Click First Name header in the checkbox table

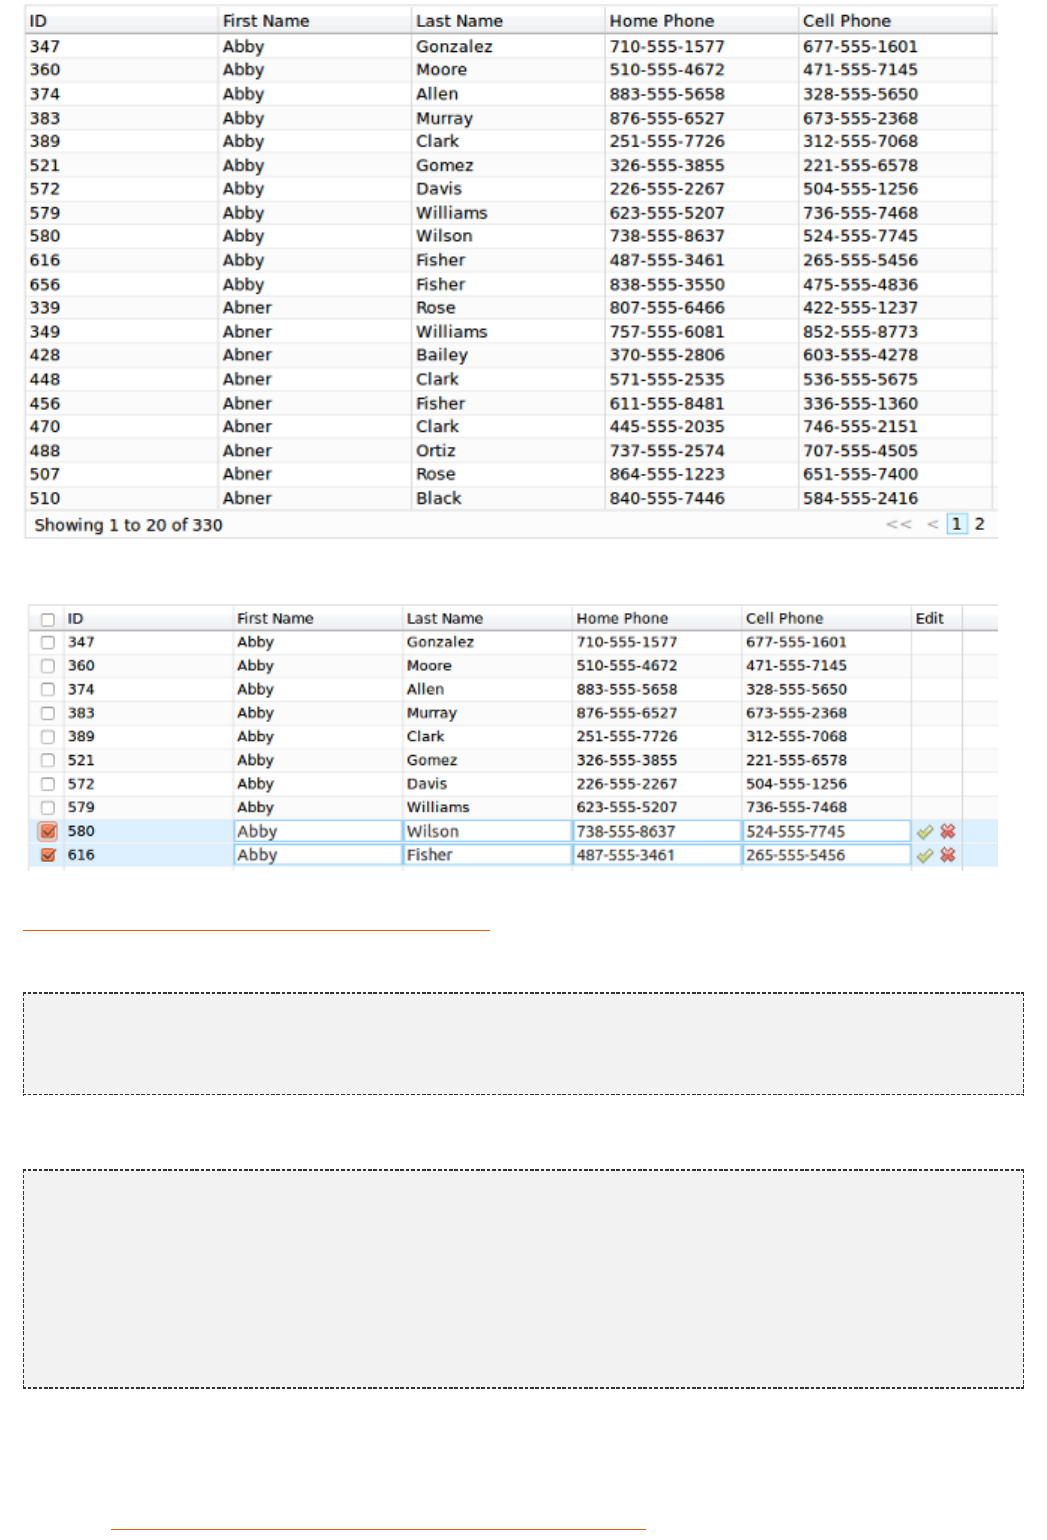pos(318,619)
